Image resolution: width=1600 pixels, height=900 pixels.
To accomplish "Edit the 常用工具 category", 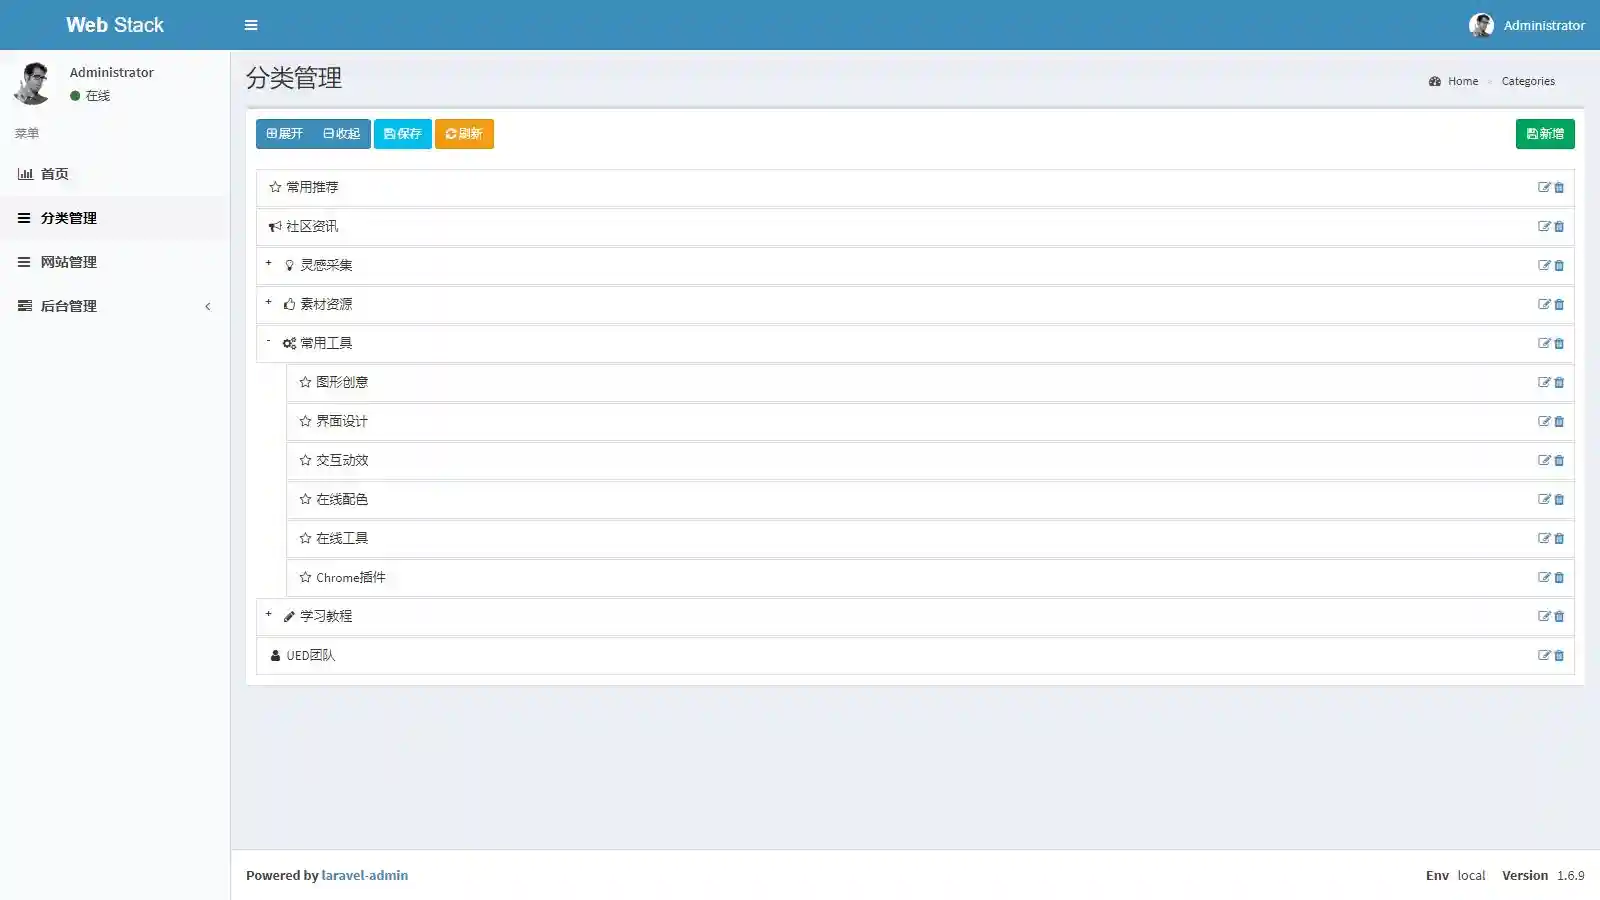I will click(1544, 343).
